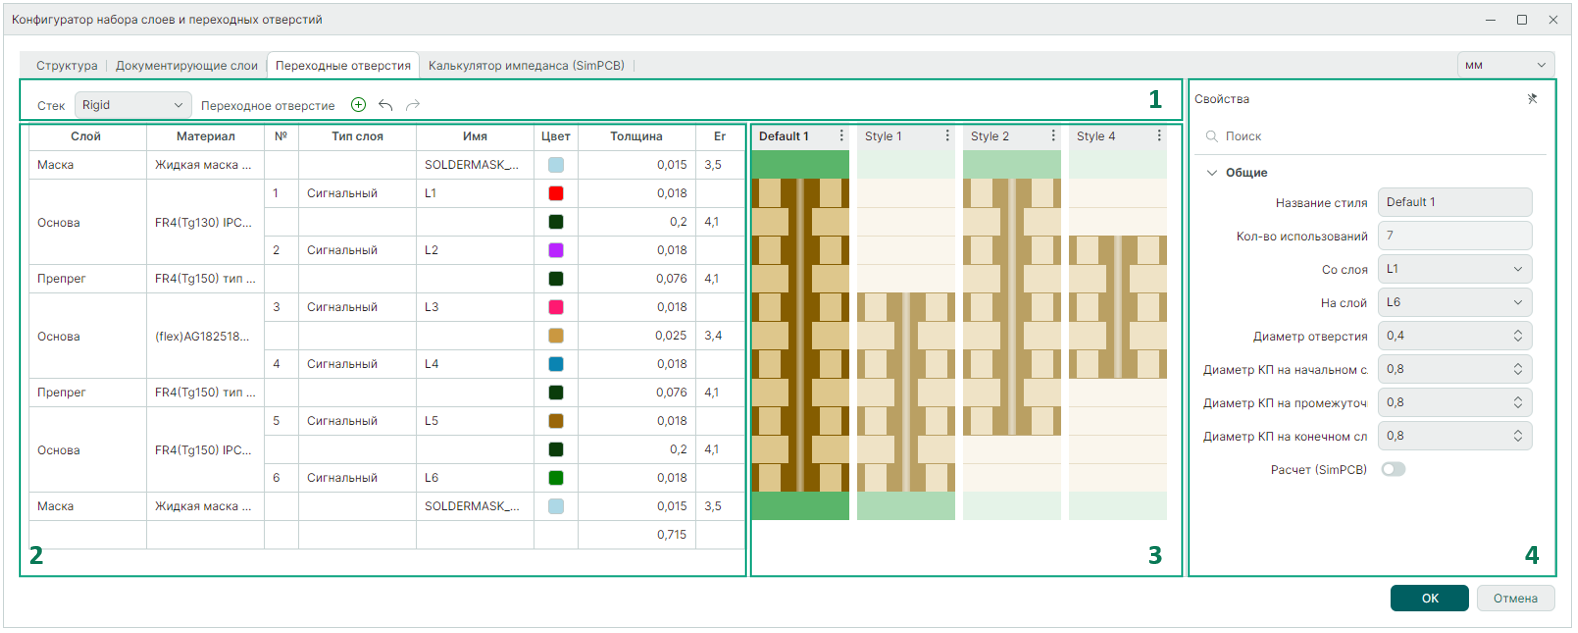Collapse the Общие section
The image size is (1578, 633).
(1212, 173)
